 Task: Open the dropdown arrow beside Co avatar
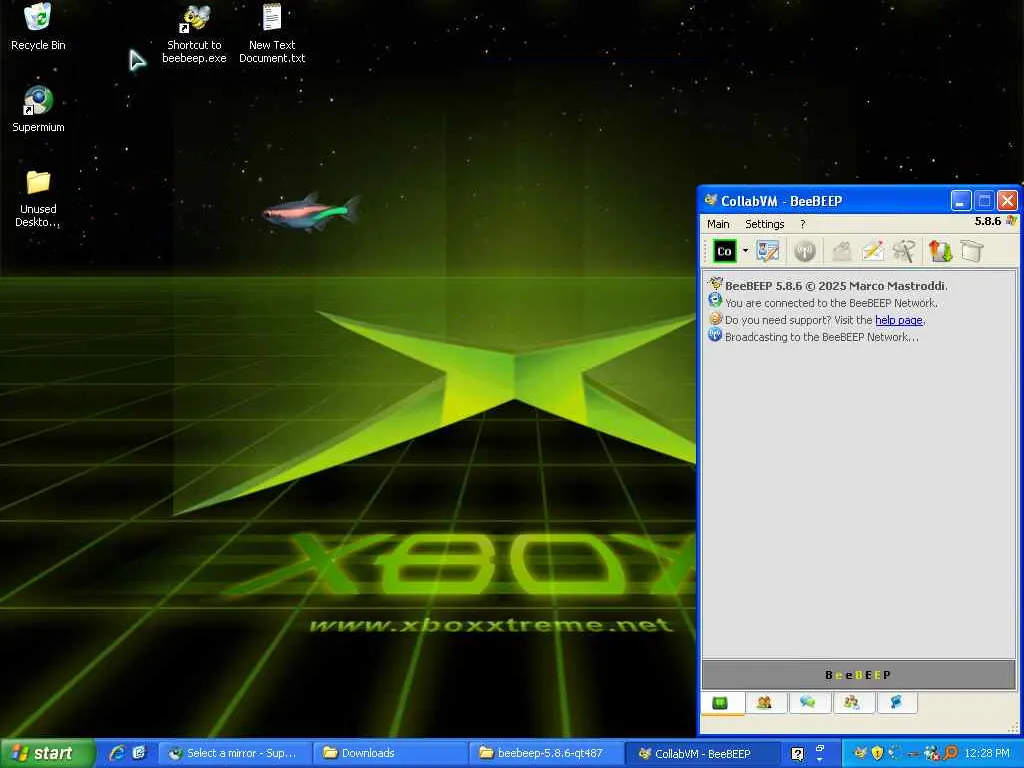click(745, 251)
